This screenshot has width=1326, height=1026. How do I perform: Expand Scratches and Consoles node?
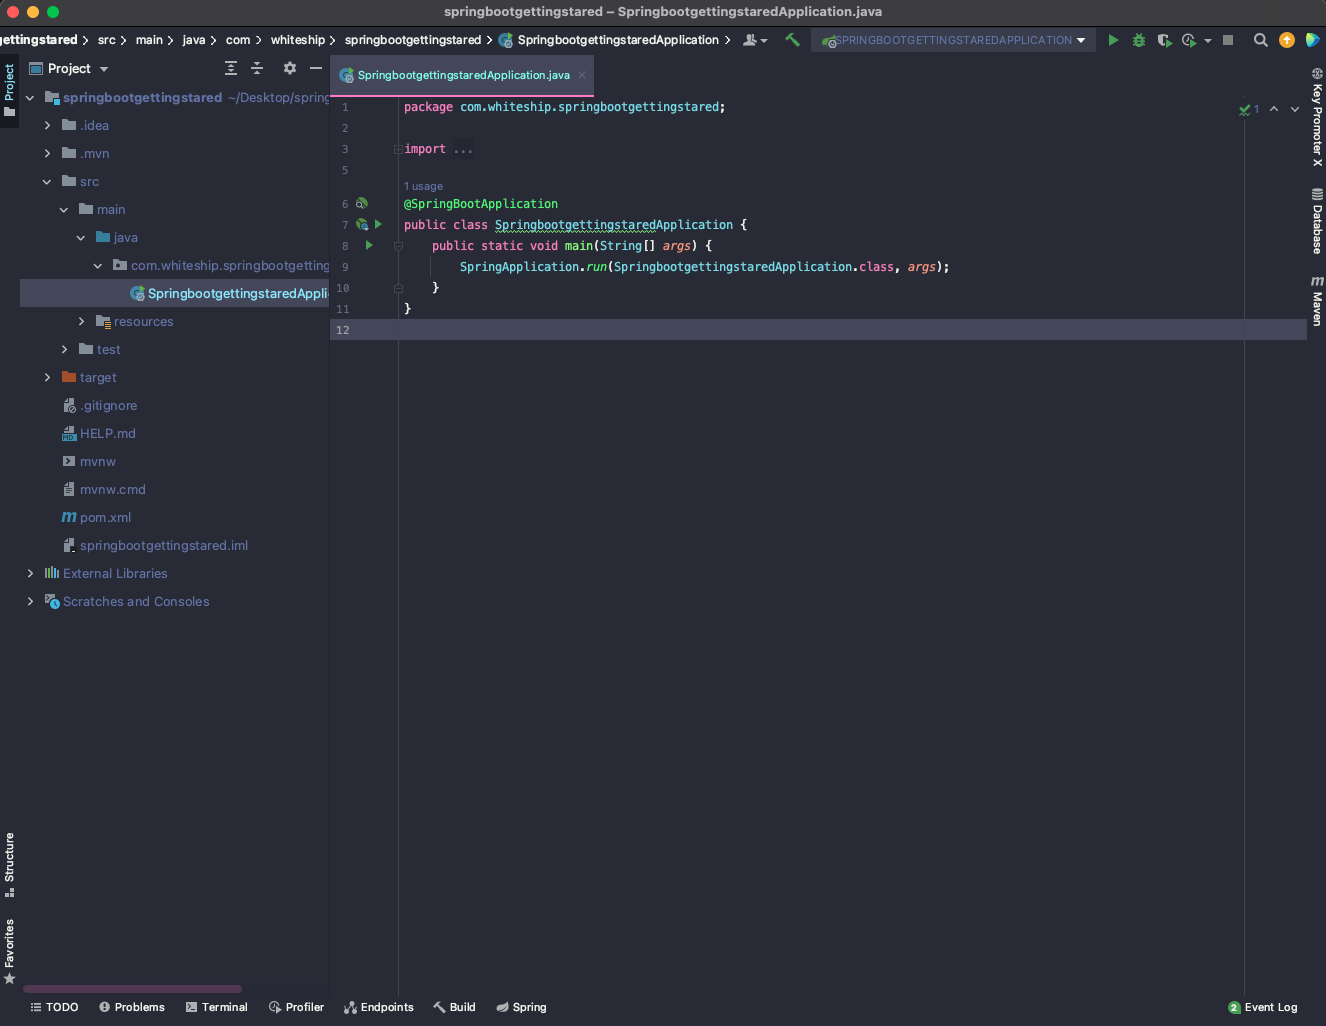[x=30, y=601]
